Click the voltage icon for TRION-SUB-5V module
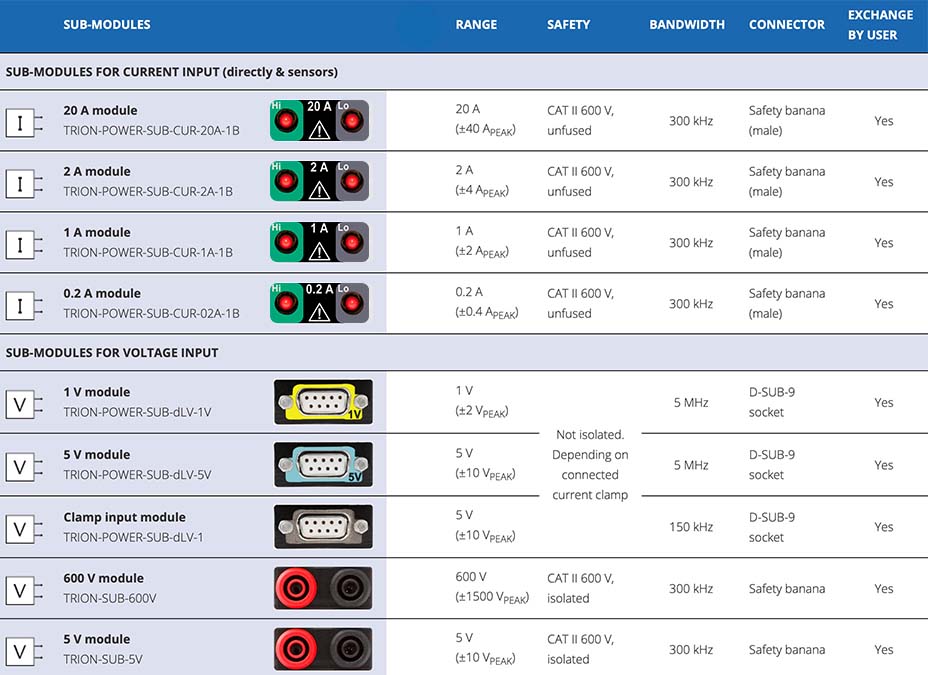 coord(22,651)
